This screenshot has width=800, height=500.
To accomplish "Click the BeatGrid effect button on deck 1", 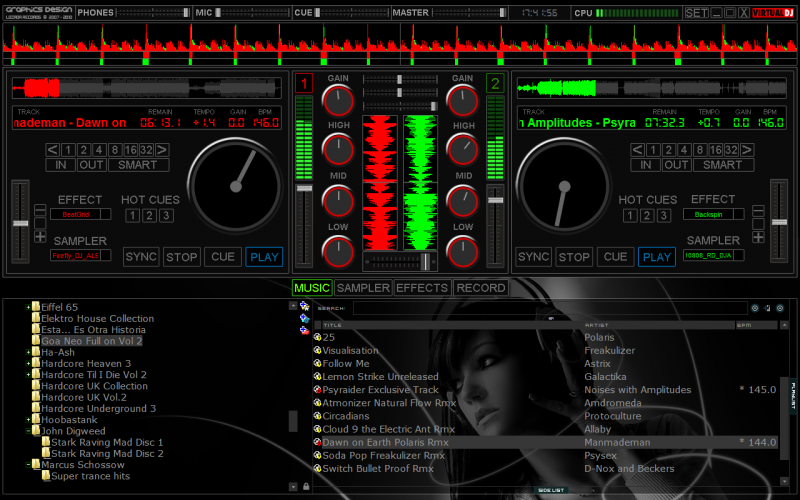I will coord(76,214).
